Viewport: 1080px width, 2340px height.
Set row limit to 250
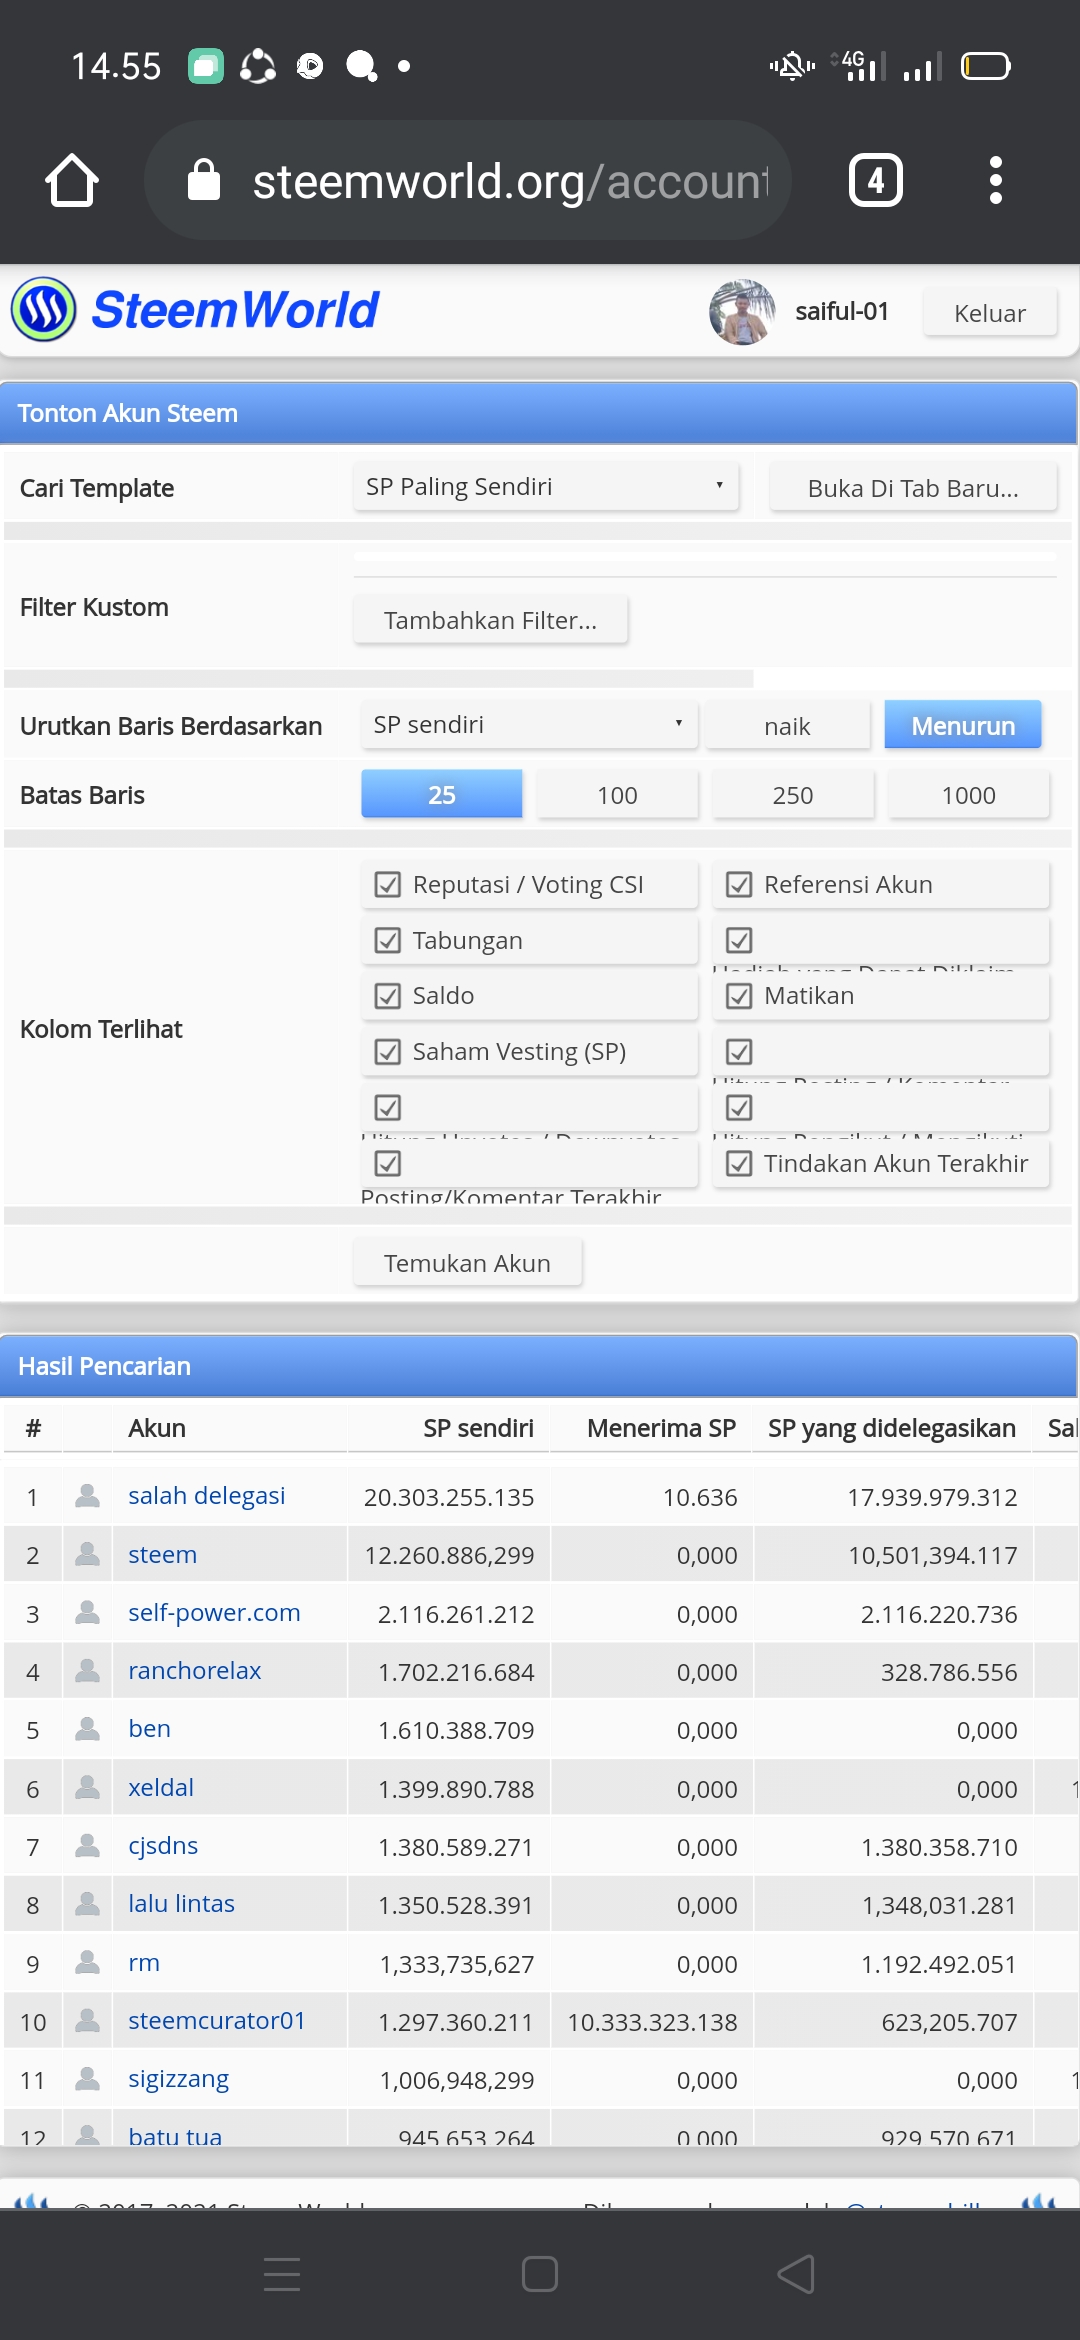pyautogui.click(x=793, y=795)
